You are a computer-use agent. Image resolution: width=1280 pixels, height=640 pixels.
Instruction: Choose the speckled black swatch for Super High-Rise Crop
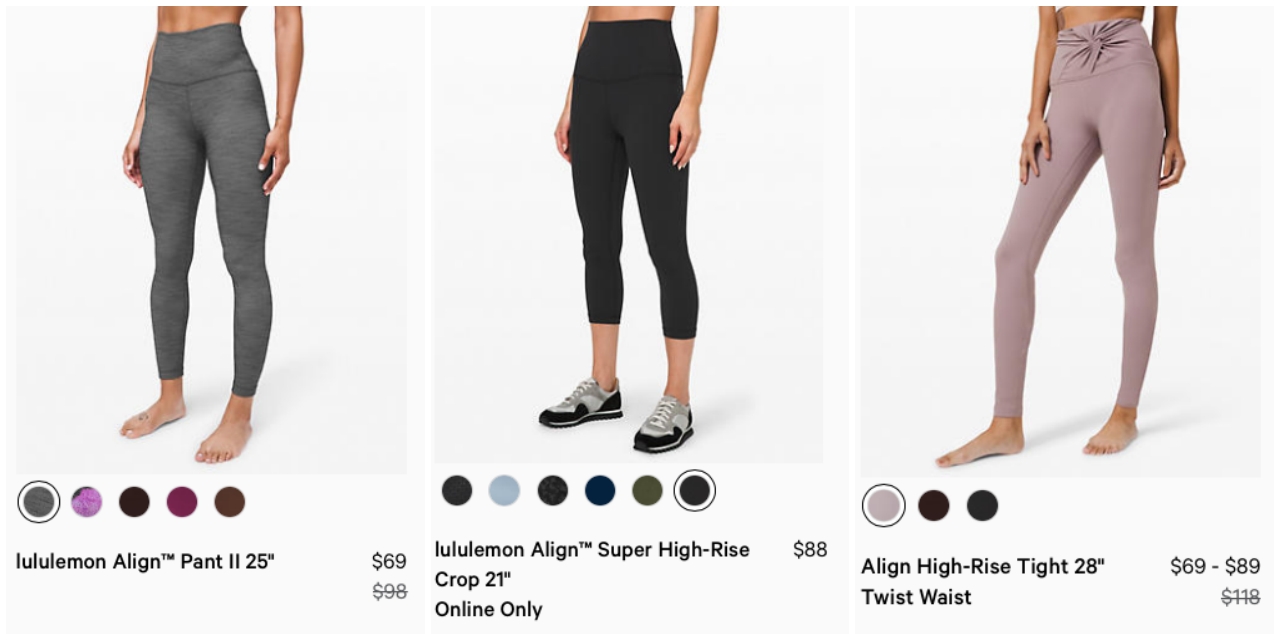[552, 490]
